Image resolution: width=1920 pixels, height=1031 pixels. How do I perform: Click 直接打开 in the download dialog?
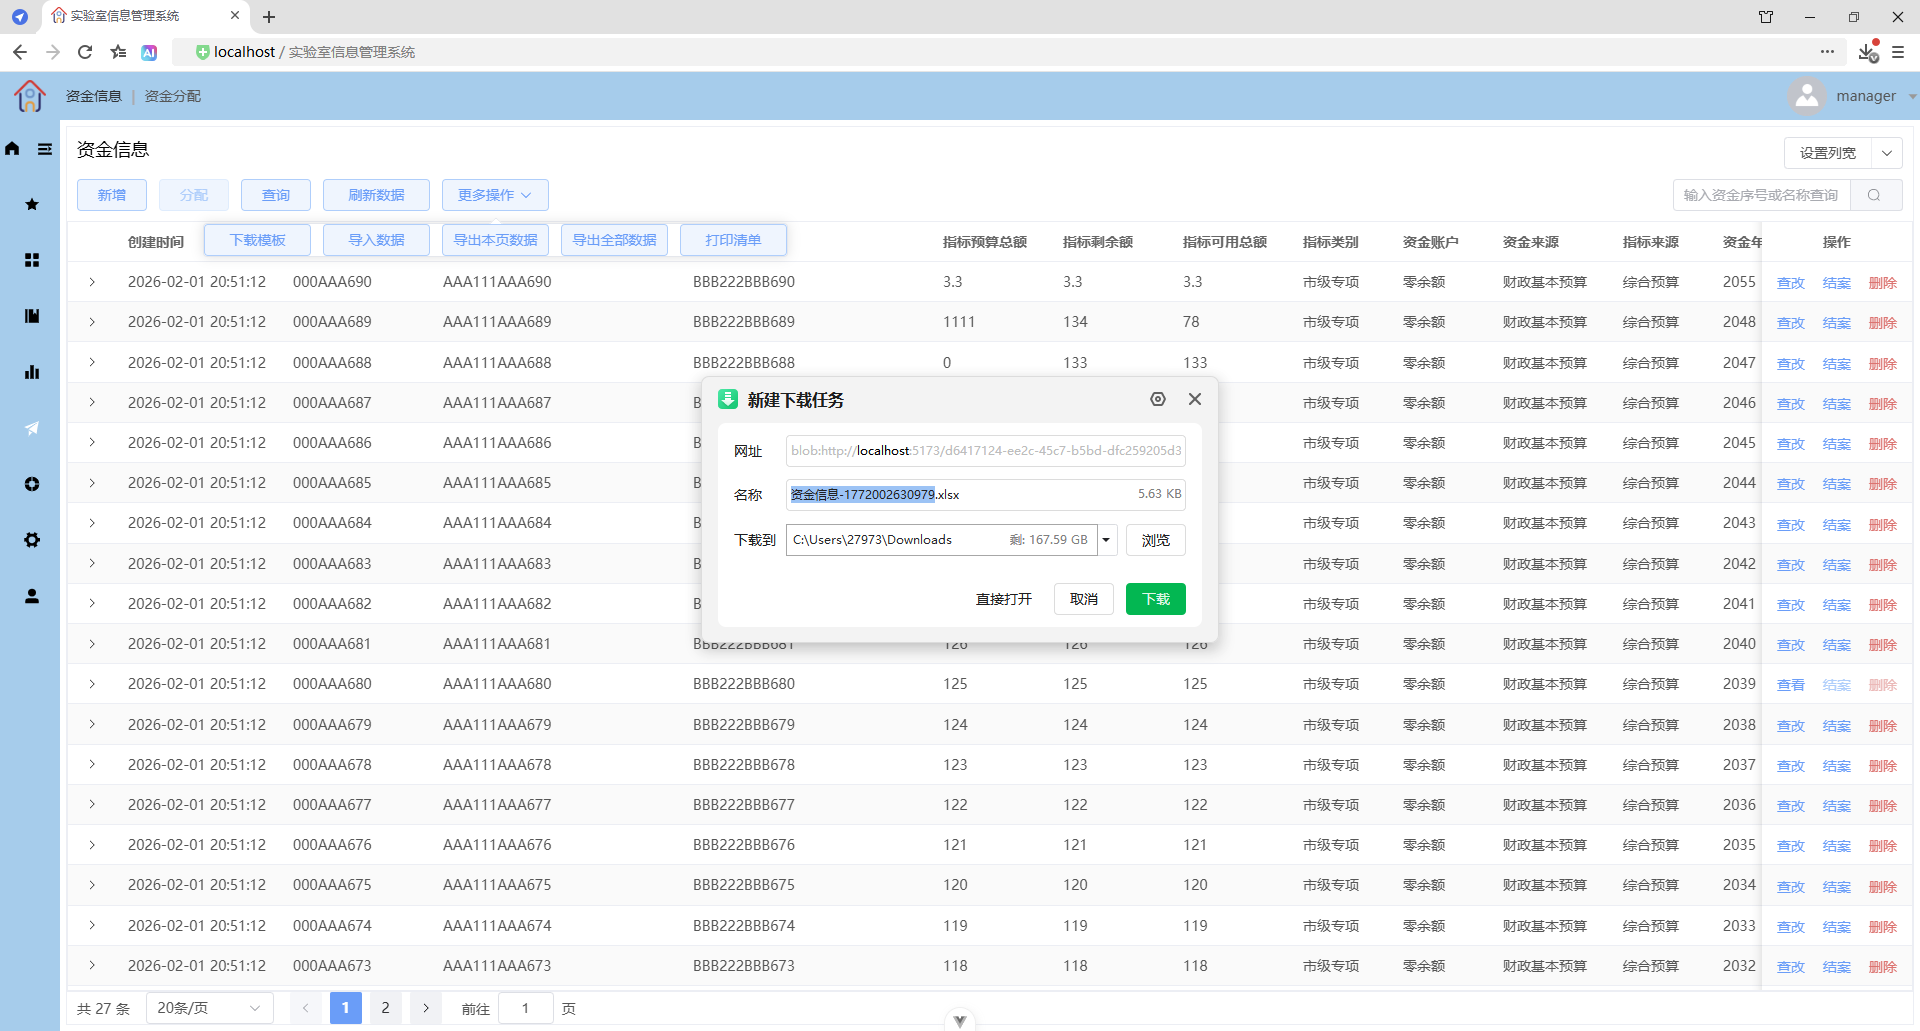pyautogui.click(x=1004, y=599)
